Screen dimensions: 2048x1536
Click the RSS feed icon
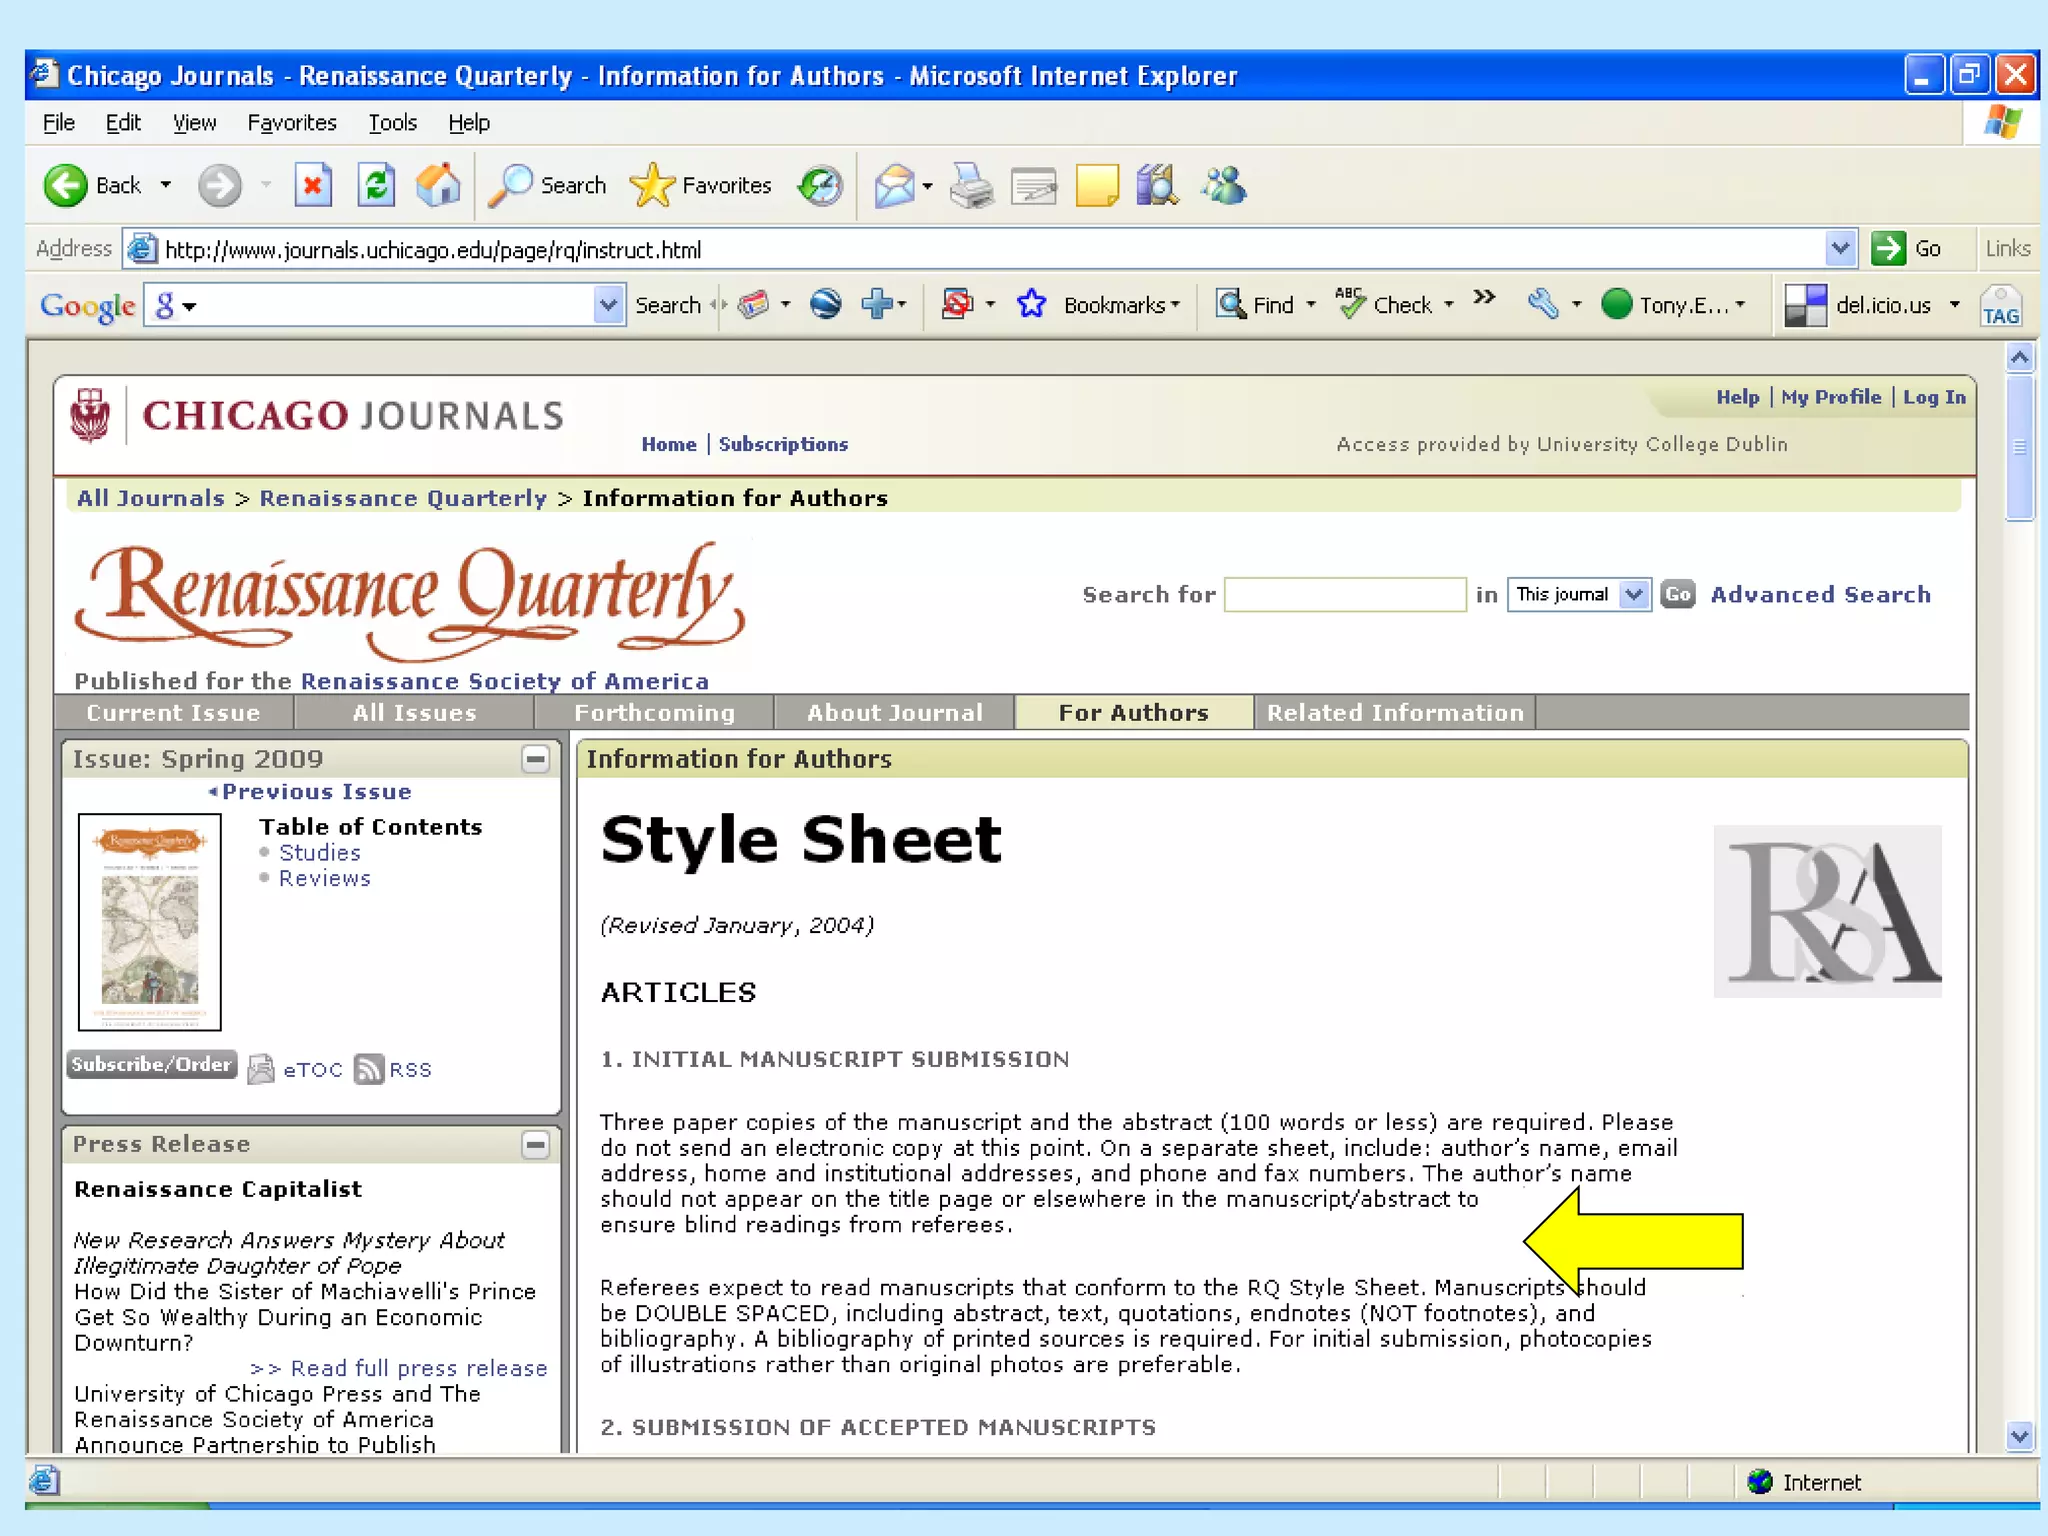(369, 1069)
